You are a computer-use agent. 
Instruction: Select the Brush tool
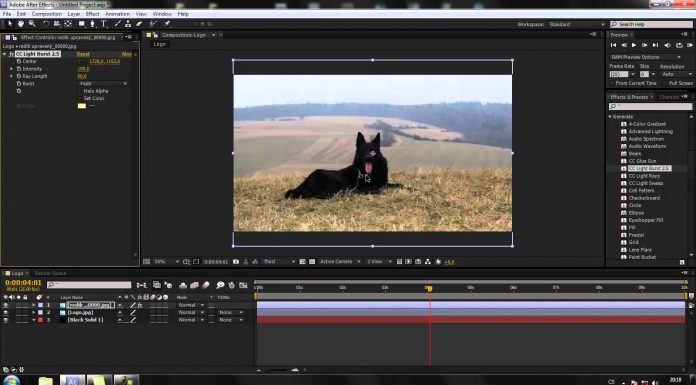[118, 24]
